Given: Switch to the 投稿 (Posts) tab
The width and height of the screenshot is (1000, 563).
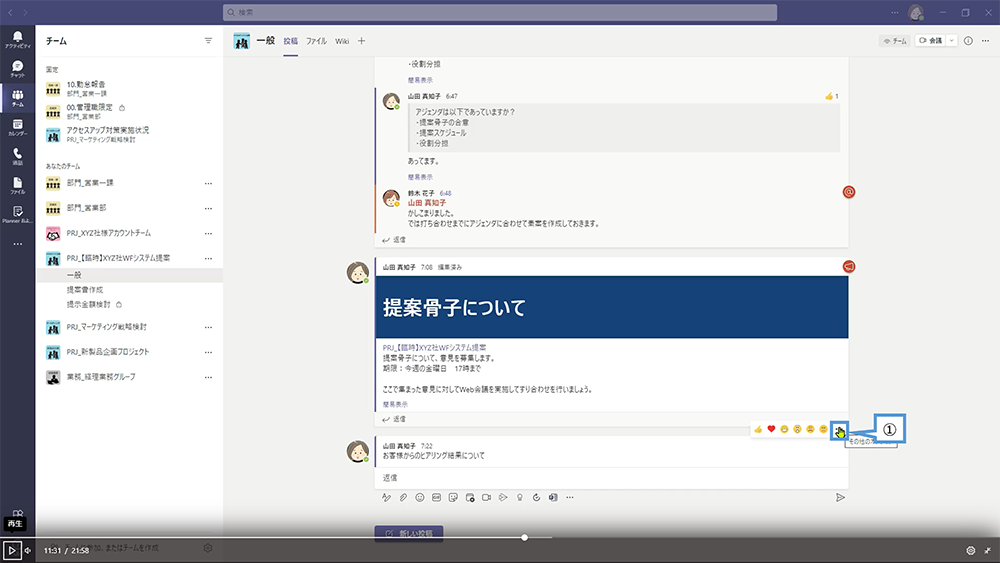Looking at the screenshot, I should pyautogui.click(x=291, y=41).
